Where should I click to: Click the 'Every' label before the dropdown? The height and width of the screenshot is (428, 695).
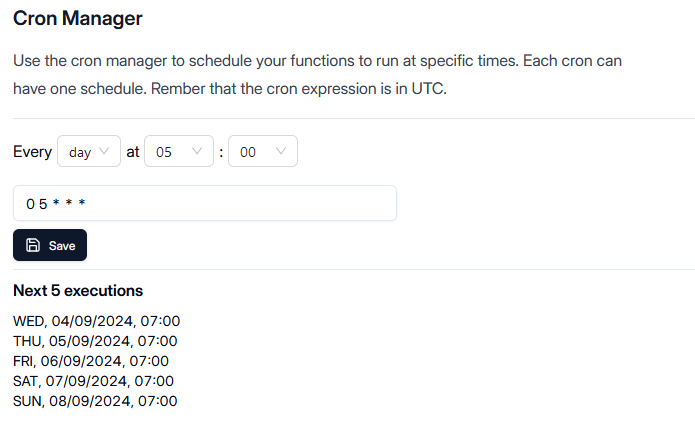(32, 152)
